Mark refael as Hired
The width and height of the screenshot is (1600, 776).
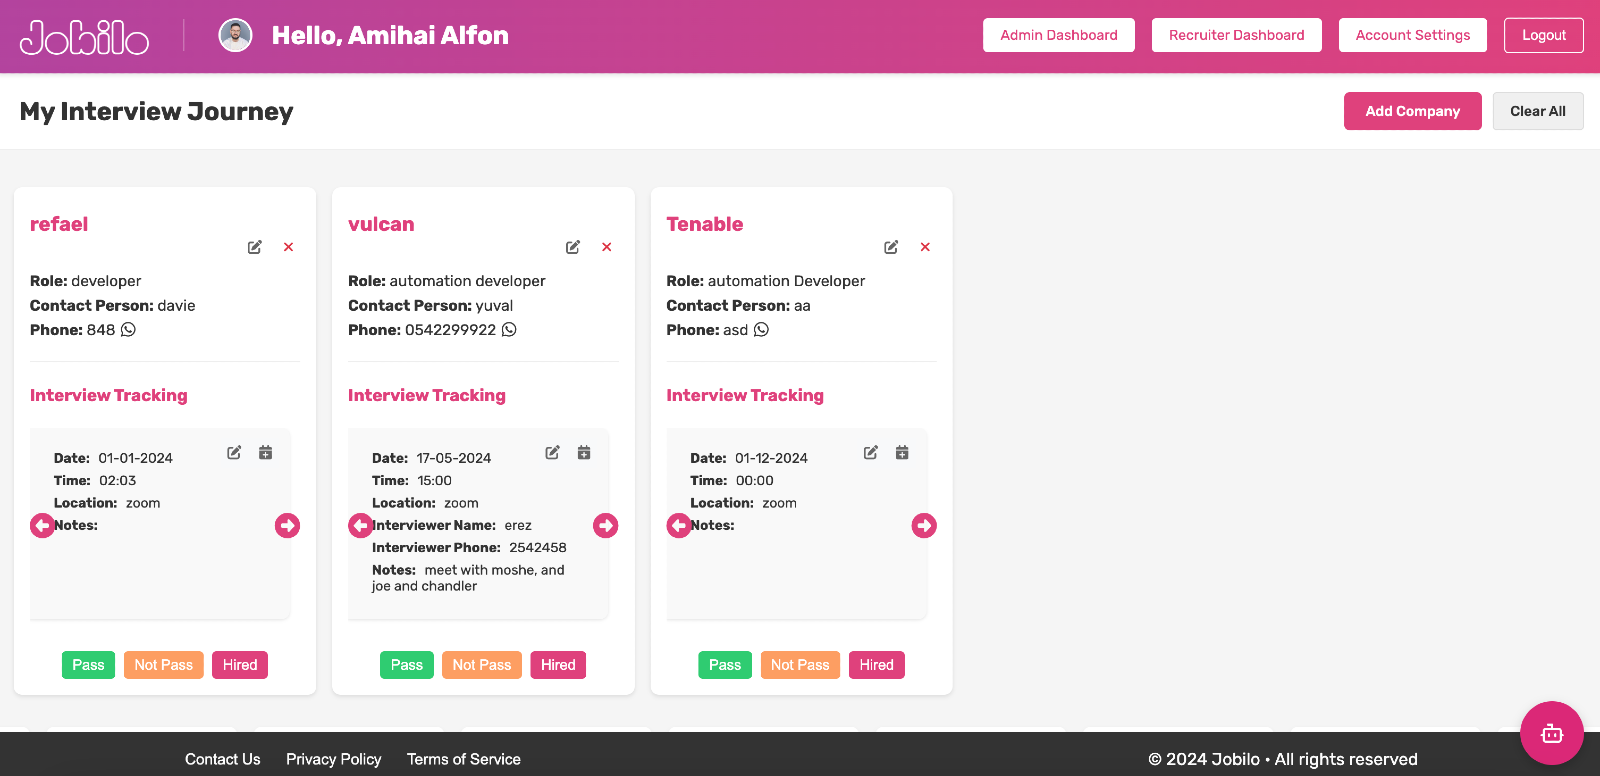click(240, 665)
